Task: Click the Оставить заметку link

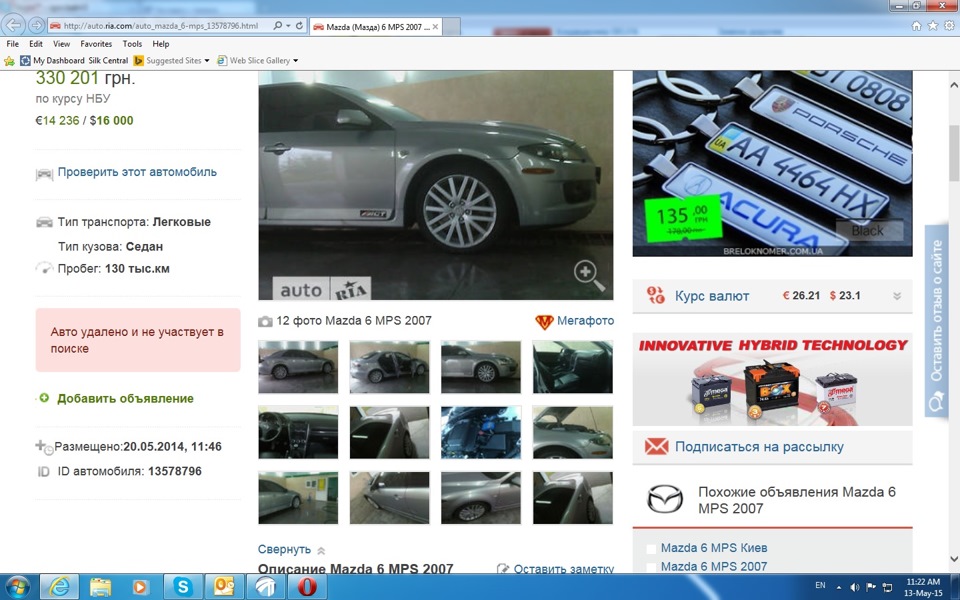Action: coord(563,569)
